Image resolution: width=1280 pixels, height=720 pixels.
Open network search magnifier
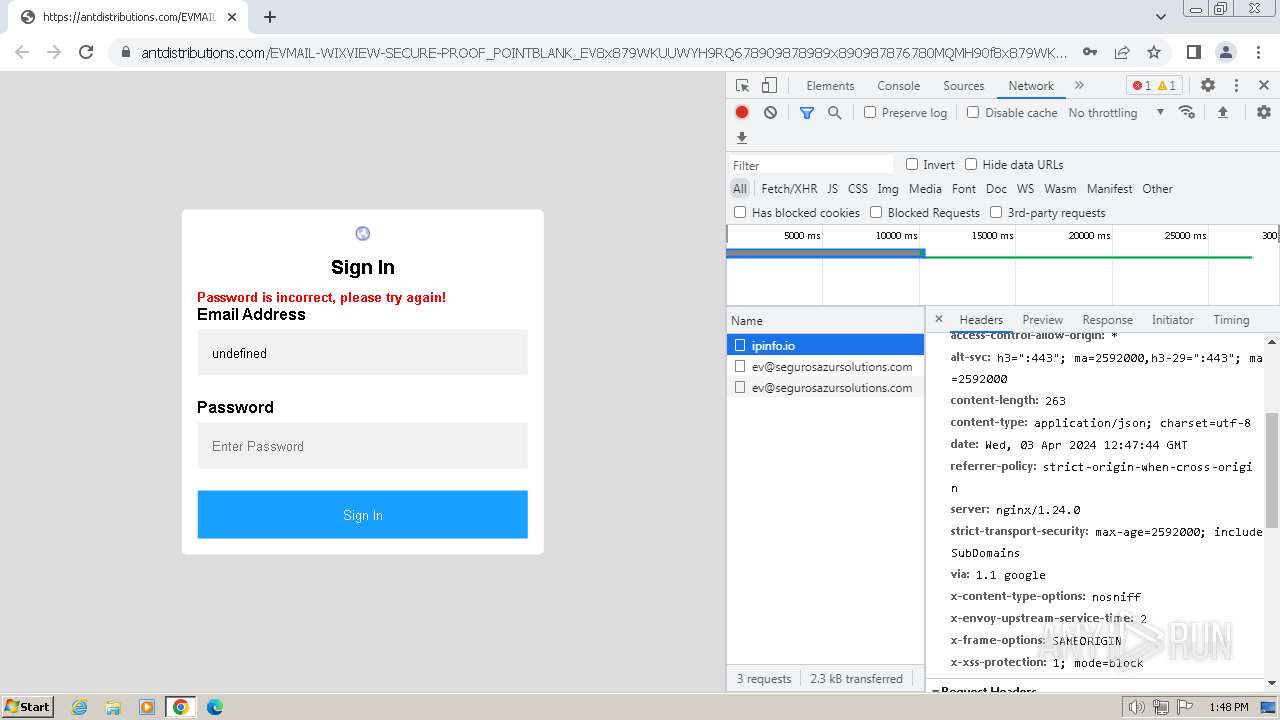point(835,113)
